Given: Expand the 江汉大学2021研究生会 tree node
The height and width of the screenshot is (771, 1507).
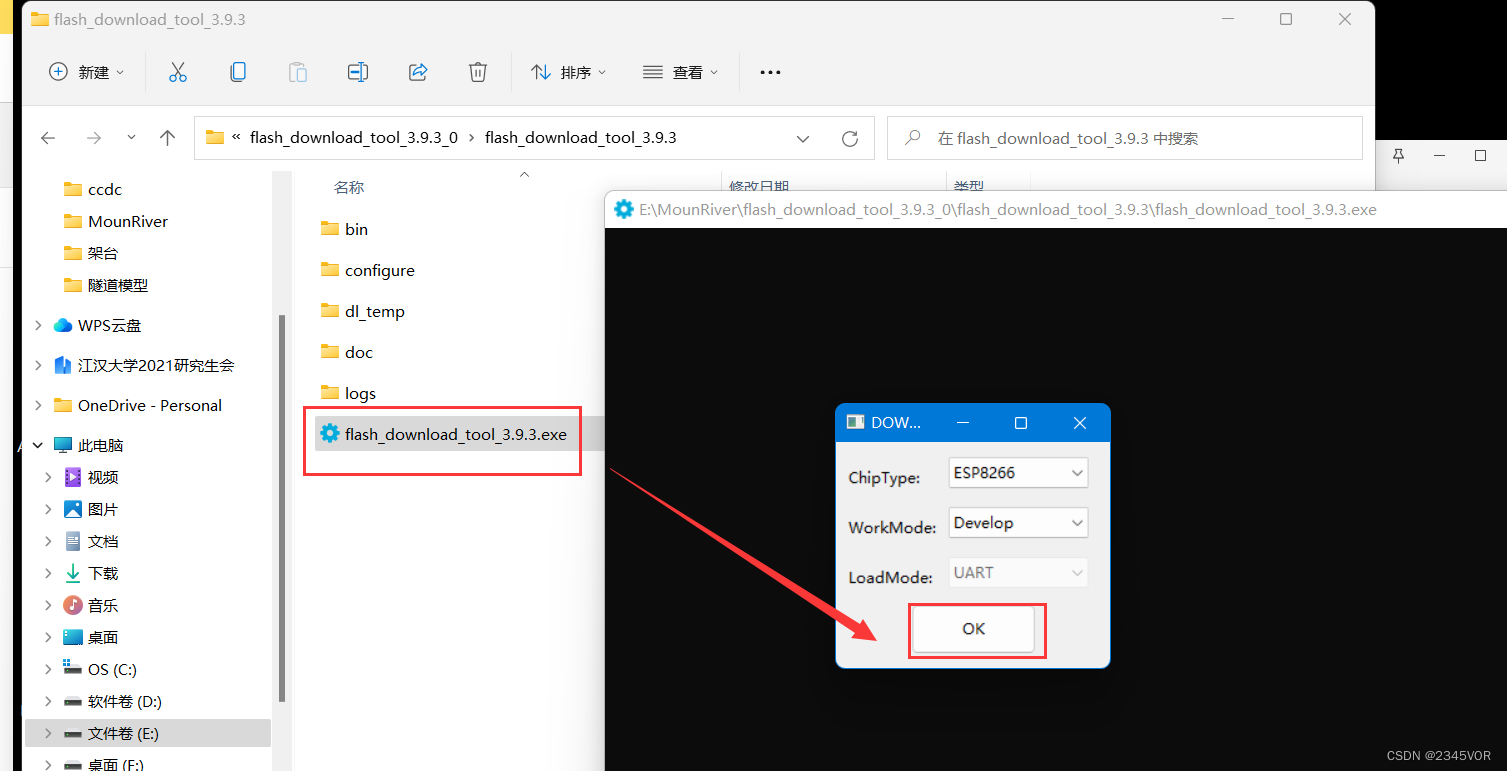Looking at the screenshot, I should tap(38, 365).
